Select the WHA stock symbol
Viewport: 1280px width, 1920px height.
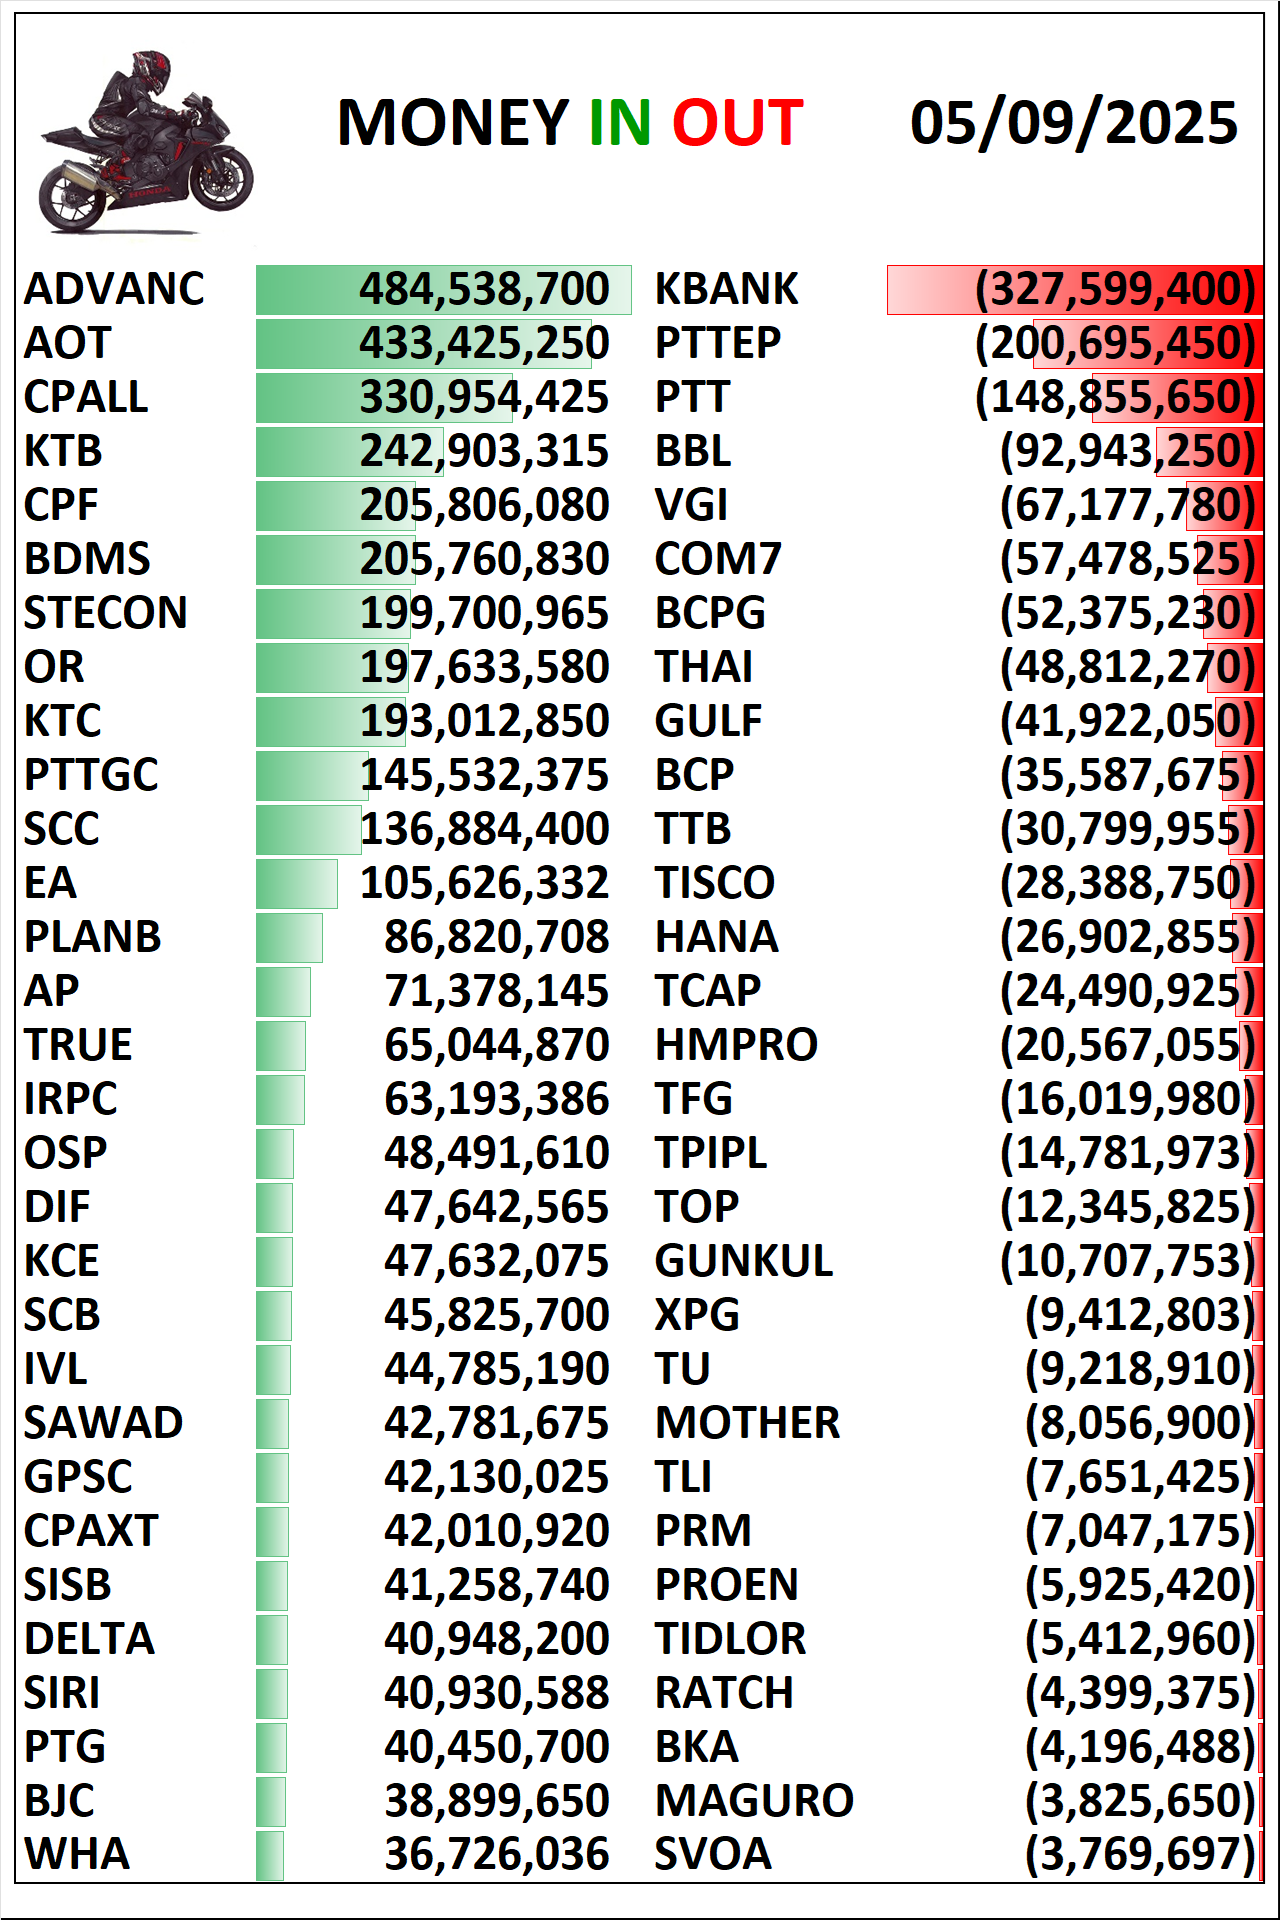coord(77,1855)
